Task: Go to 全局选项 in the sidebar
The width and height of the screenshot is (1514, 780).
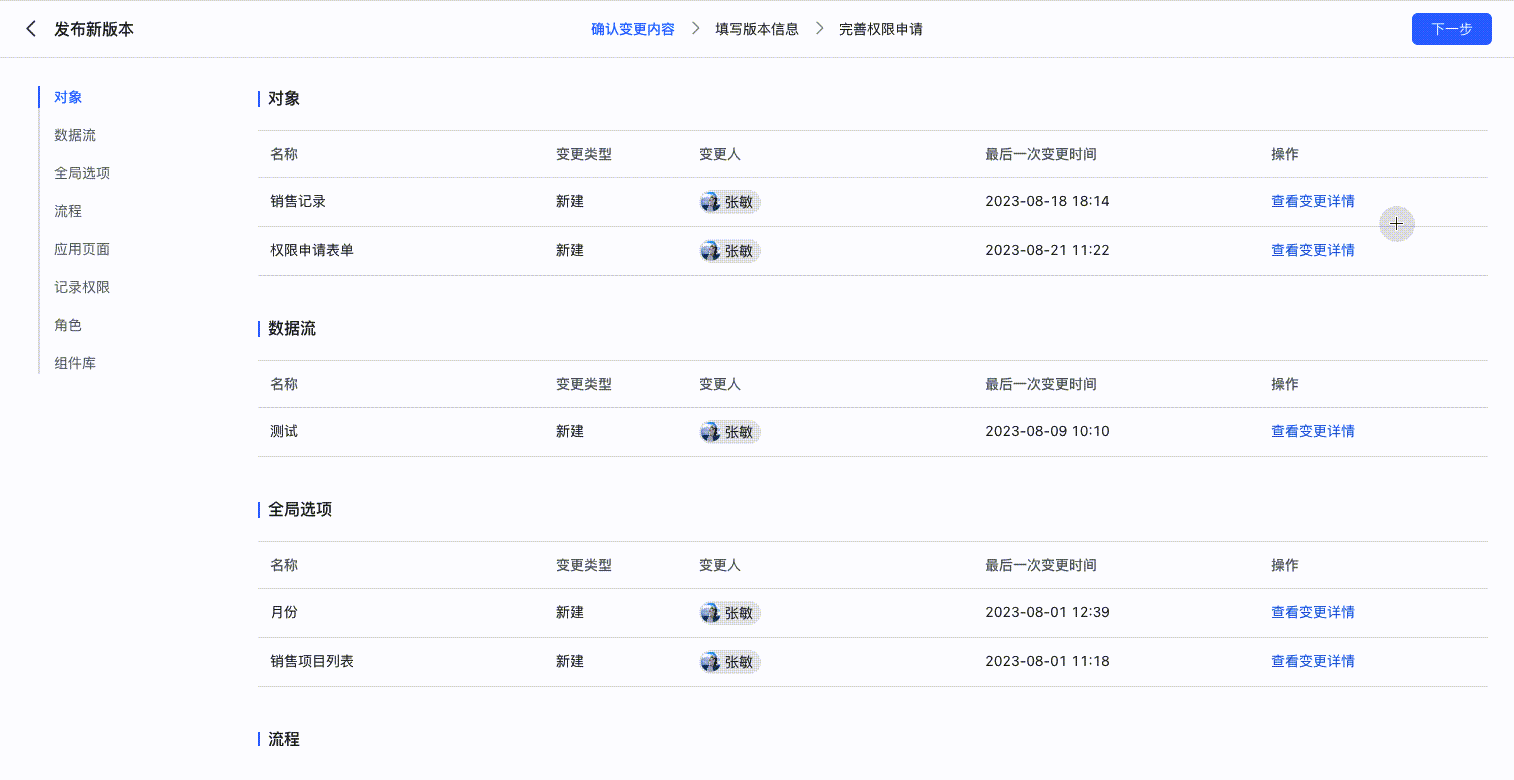Action: [82, 173]
